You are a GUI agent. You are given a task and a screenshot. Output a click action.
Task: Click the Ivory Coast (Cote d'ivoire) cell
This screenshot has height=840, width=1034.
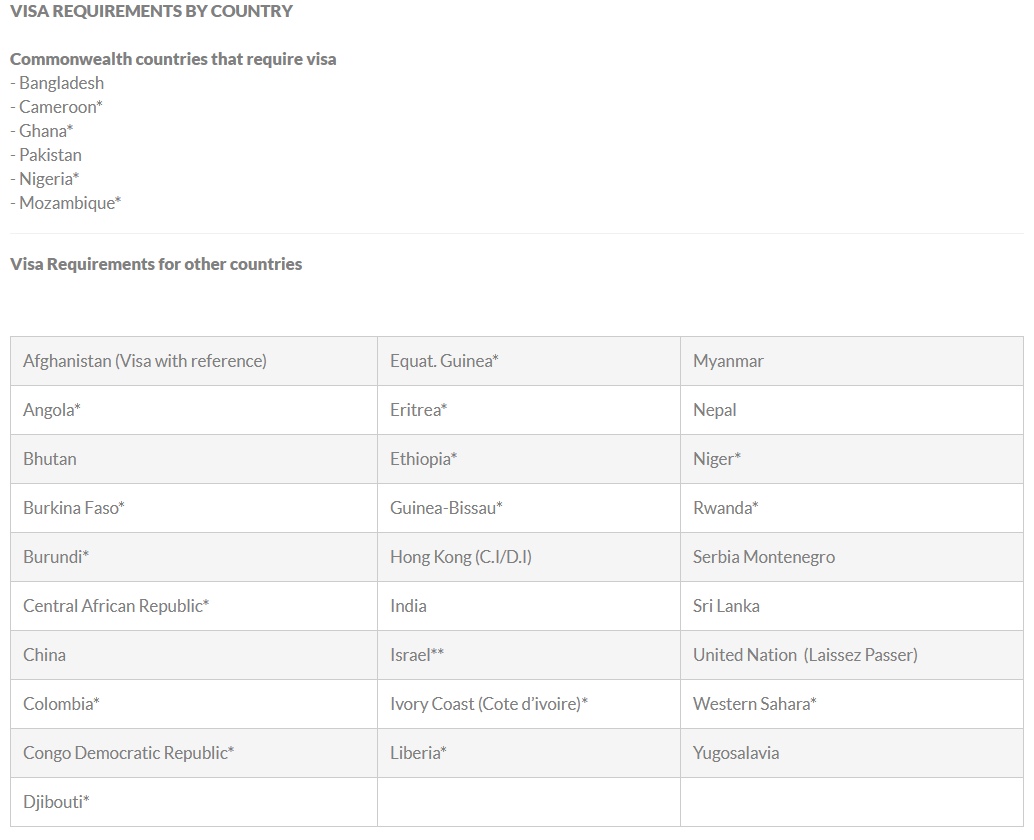(489, 704)
